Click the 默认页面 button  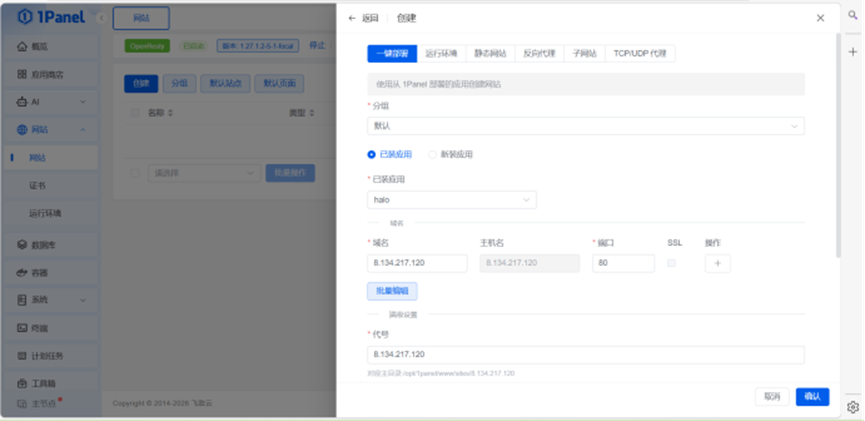(279, 84)
